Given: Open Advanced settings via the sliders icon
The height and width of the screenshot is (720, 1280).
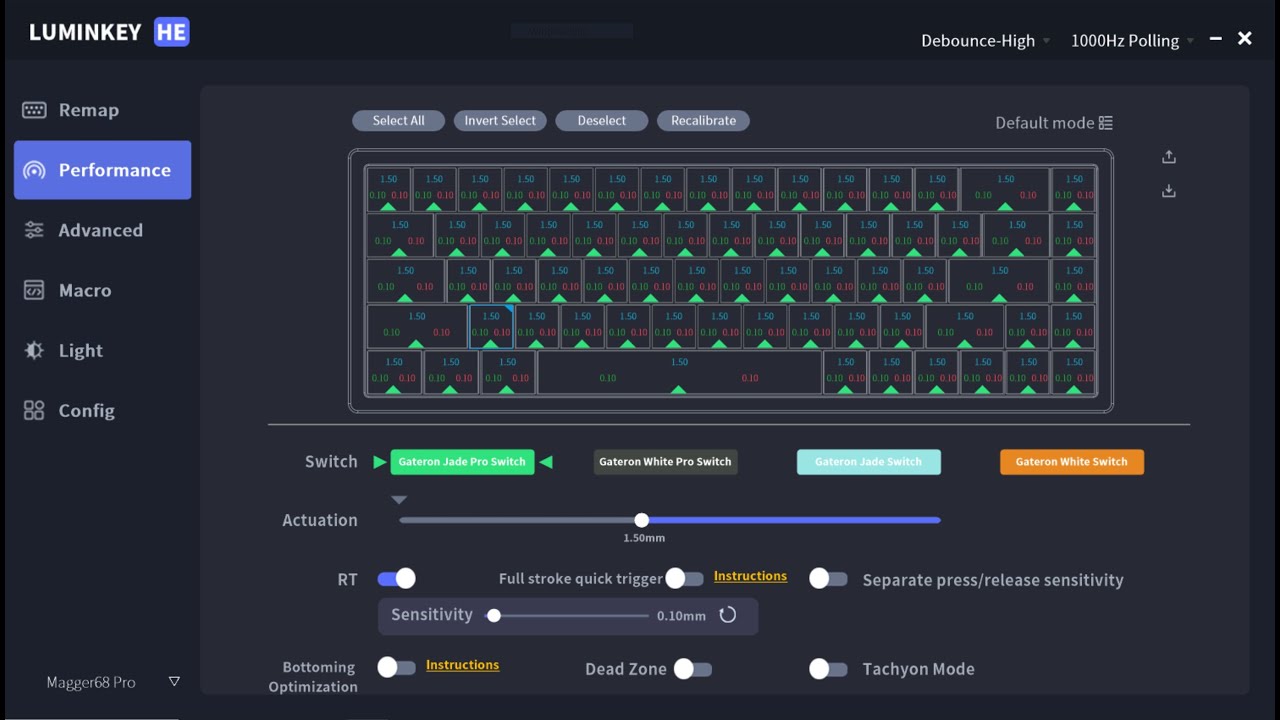Looking at the screenshot, I should [x=33, y=230].
